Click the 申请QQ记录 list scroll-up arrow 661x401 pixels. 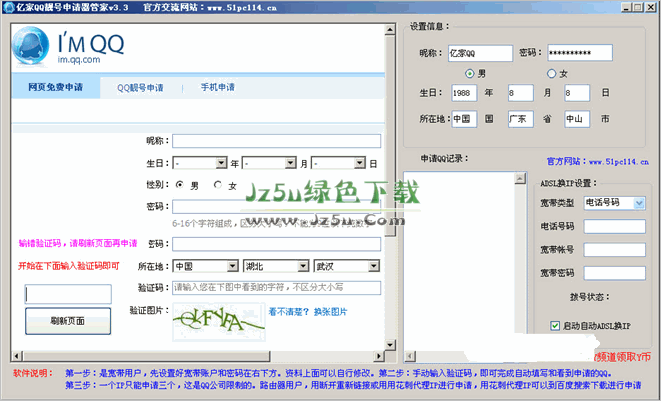pyautogui.click(x=520, y=178)
